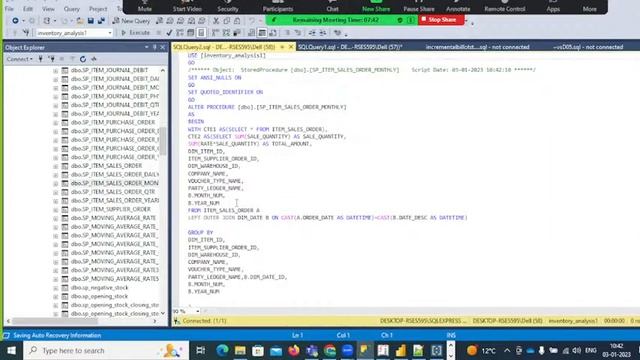
Task: Open Google Chrome from taskbar
Action: [330, 351]
